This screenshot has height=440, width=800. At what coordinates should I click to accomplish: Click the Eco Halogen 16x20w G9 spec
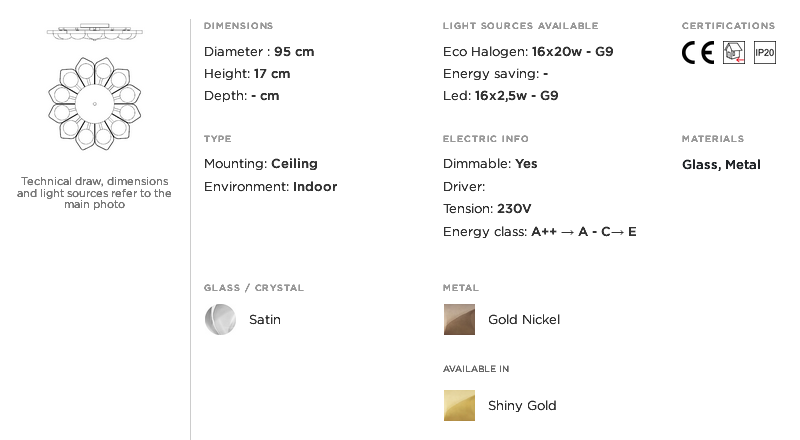point(528,52)
